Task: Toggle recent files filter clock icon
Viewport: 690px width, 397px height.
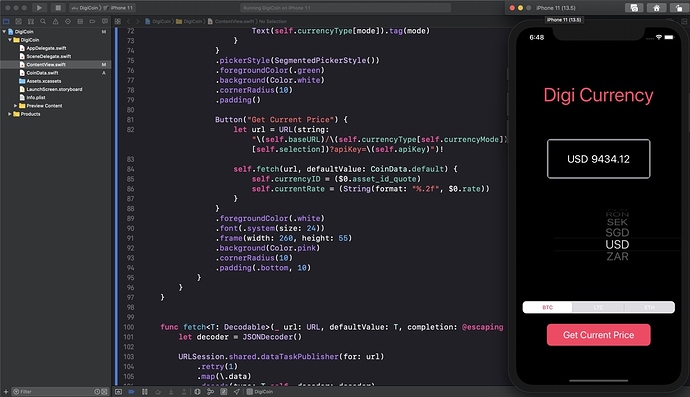Action: (97, 391)
